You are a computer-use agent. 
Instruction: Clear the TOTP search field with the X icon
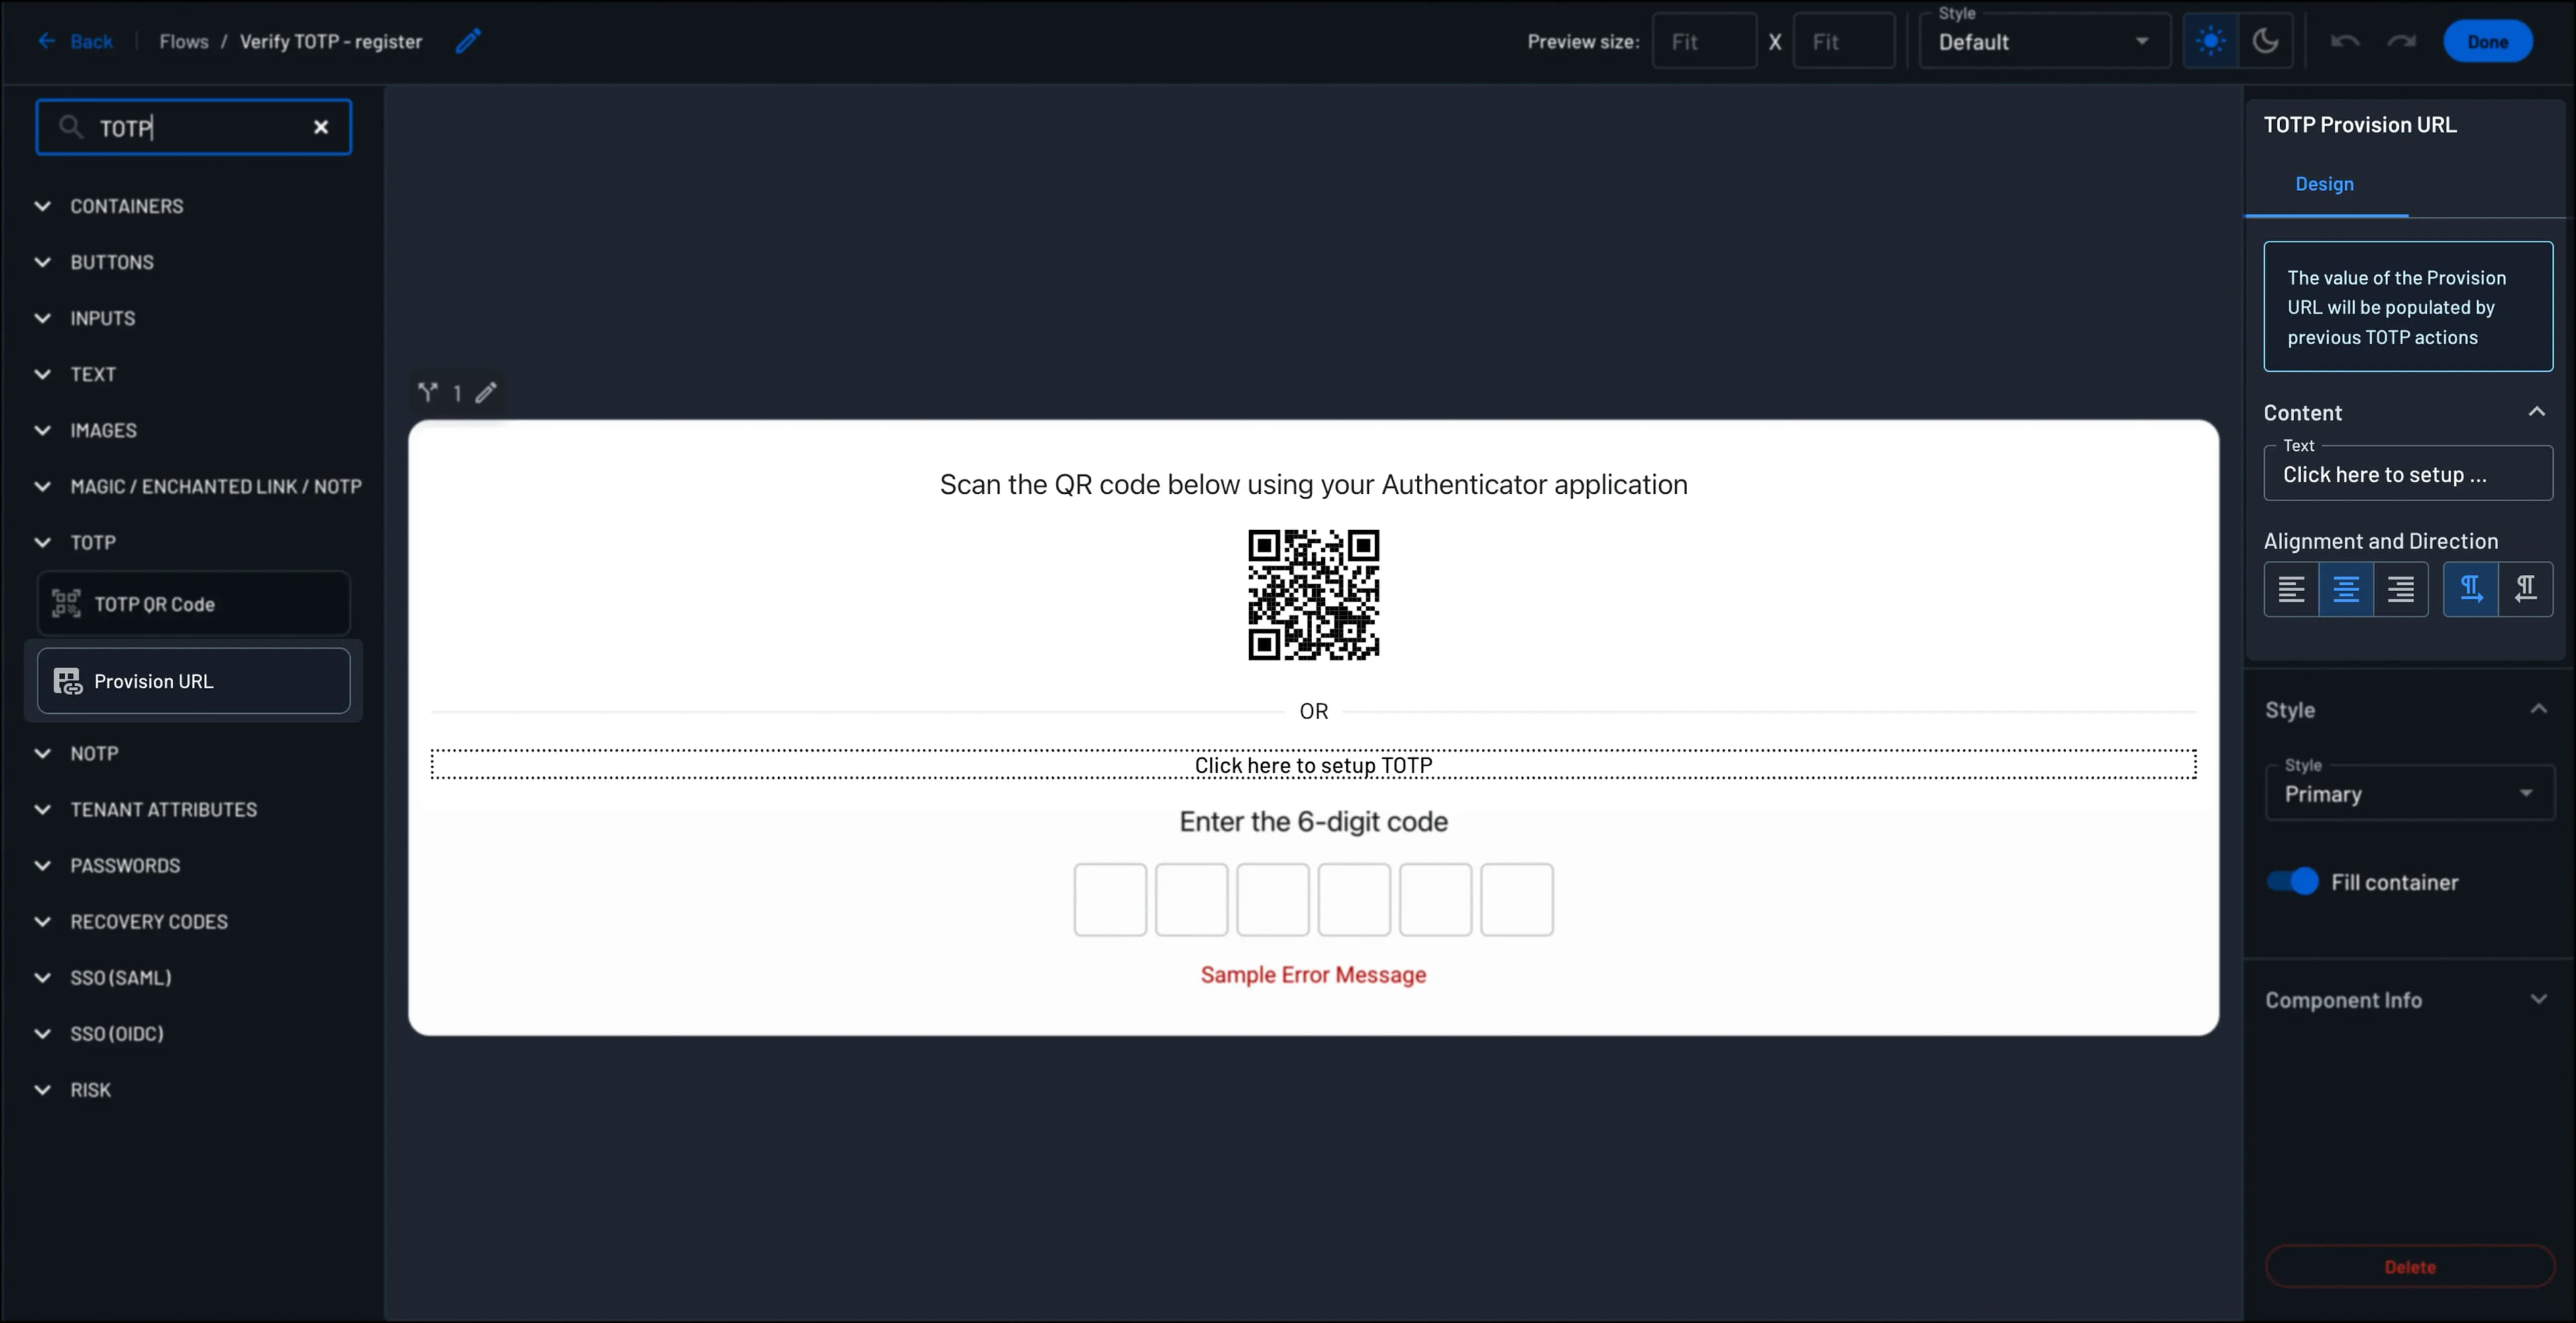coord(321,127)
